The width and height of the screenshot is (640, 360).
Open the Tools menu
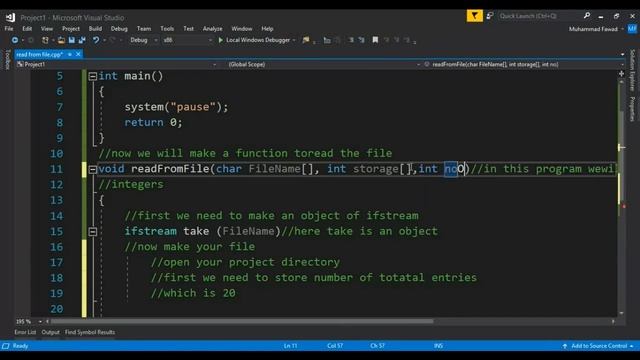coord(167,29)
